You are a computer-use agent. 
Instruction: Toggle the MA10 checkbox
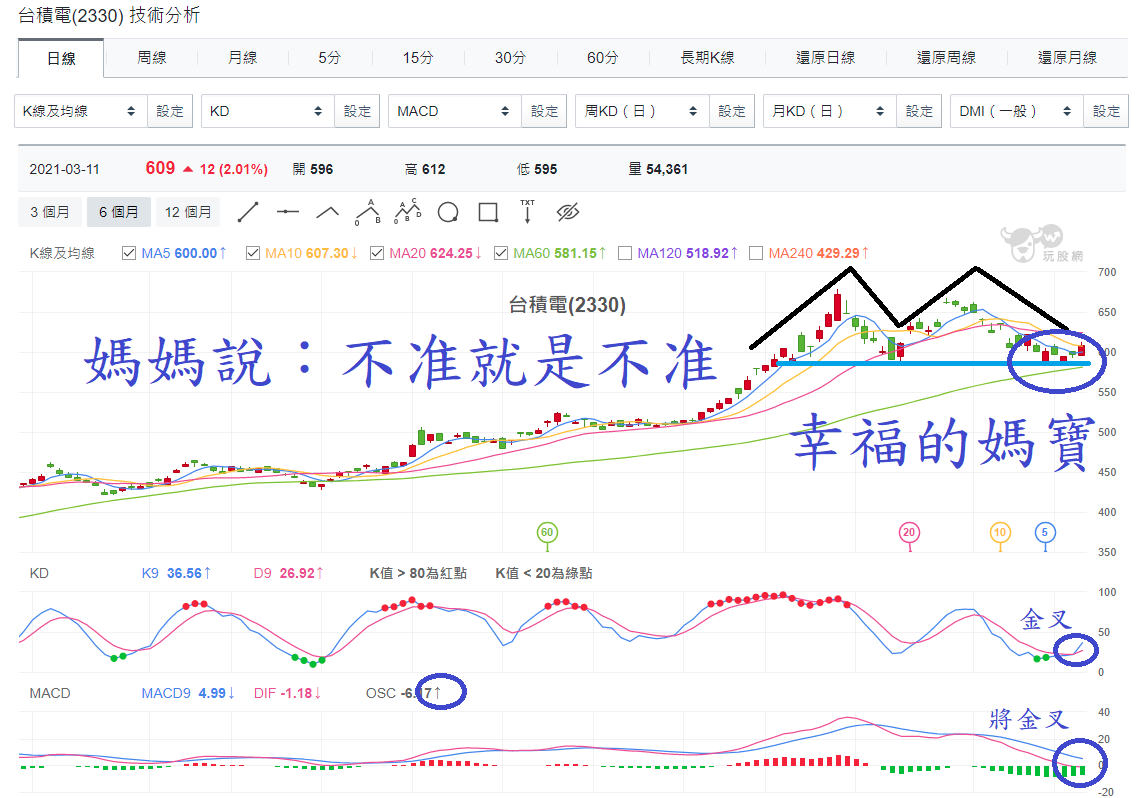point(253,253)
